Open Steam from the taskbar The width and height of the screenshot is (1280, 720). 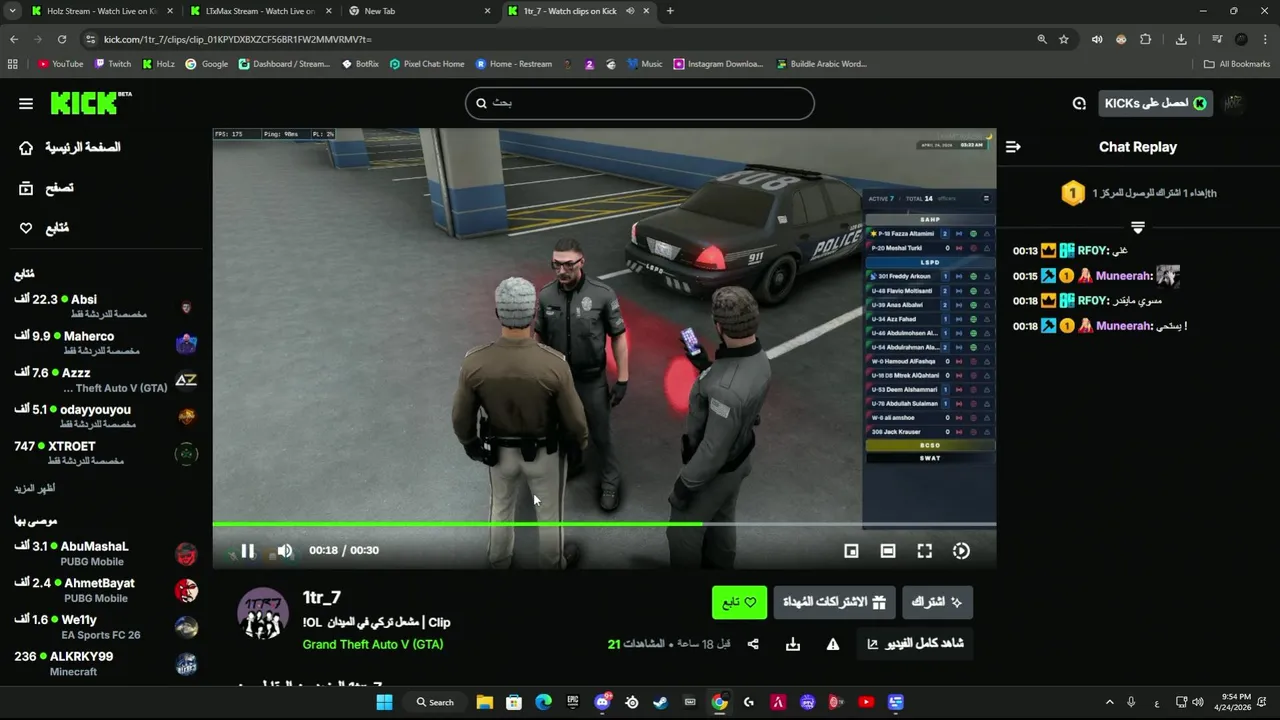point(660,702)
